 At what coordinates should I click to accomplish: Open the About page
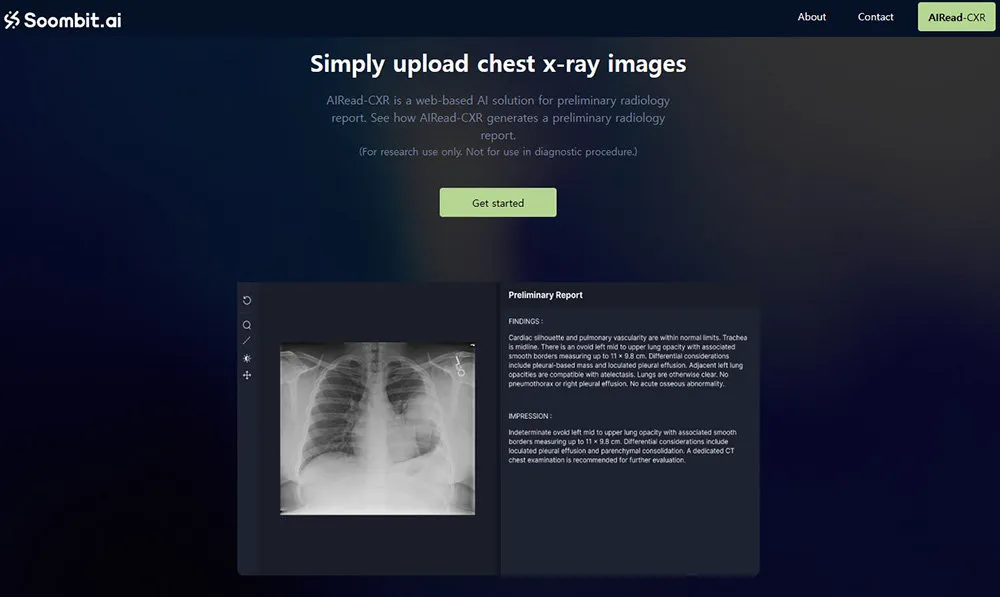(811, 17)
